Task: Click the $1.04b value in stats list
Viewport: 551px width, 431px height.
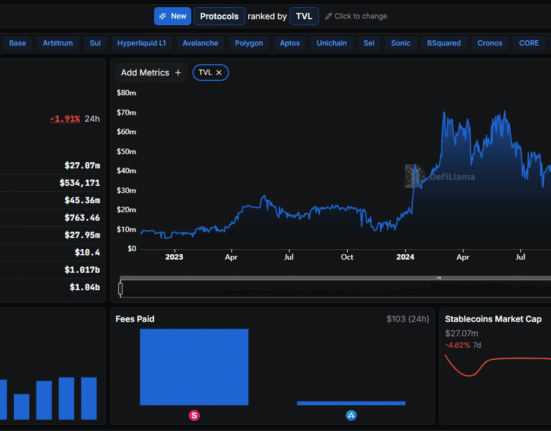Action: click(85, 287)
